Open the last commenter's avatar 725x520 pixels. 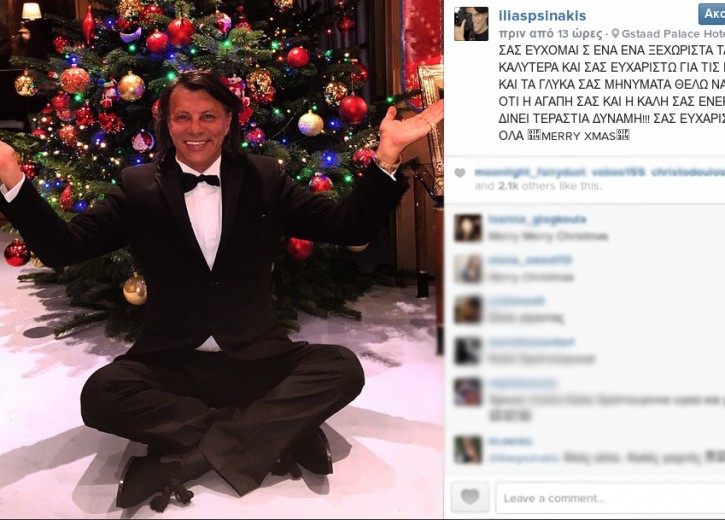468,449
